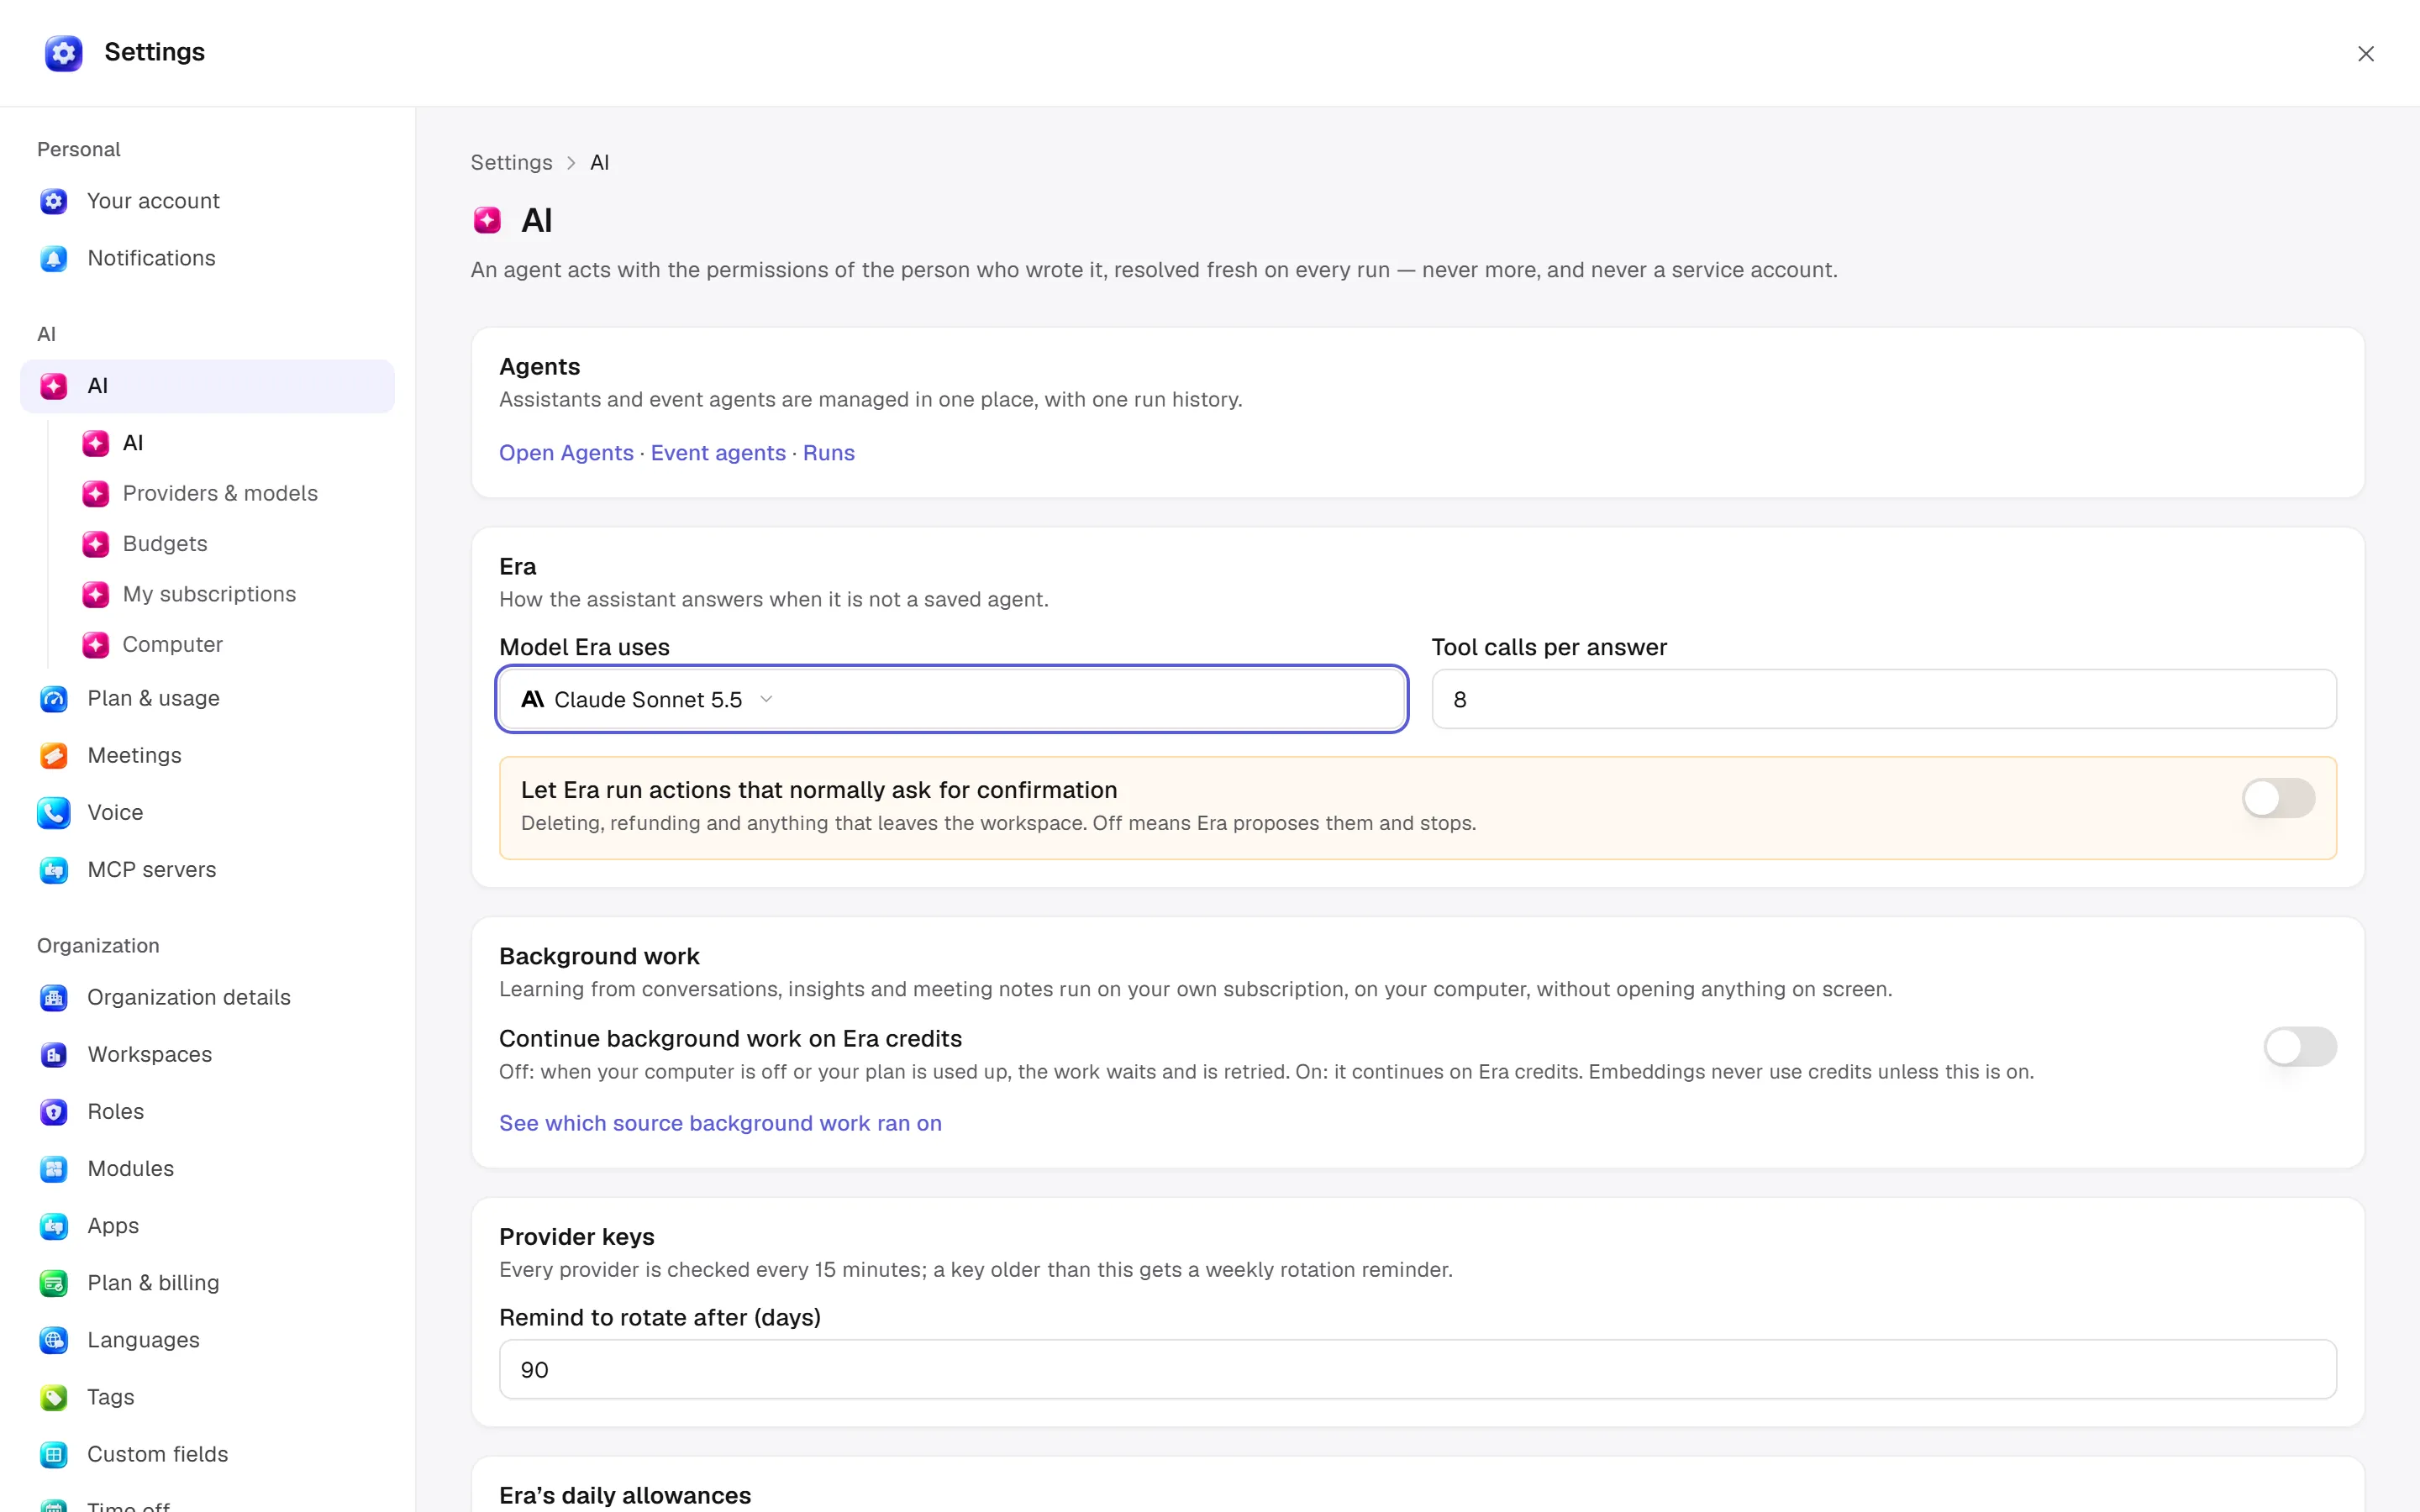Click the Notifications bell icon
The width and height of the screenshot is (2420, 1512).
click(x=54, y=258)
